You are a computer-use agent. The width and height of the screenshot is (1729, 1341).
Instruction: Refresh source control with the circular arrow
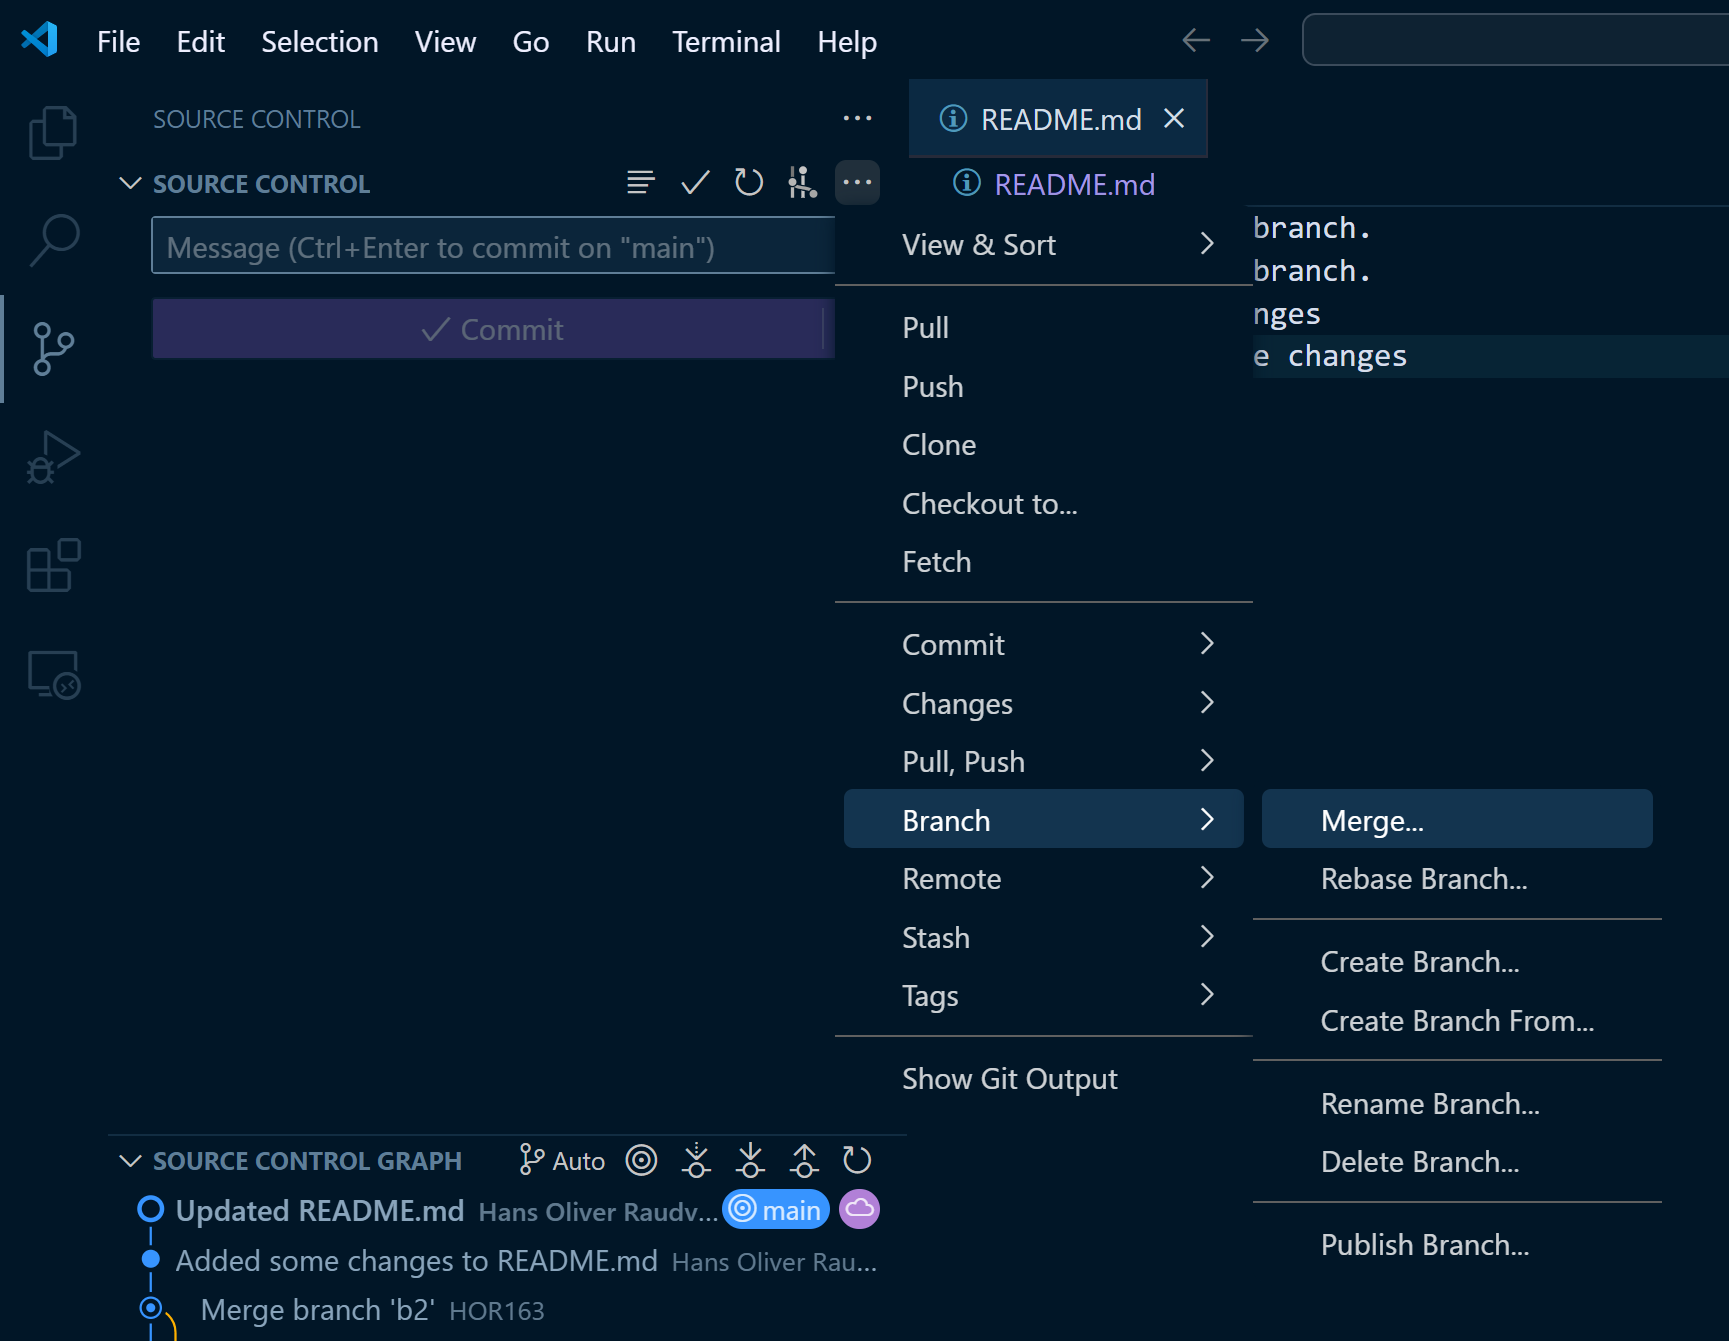coord(749,182)
